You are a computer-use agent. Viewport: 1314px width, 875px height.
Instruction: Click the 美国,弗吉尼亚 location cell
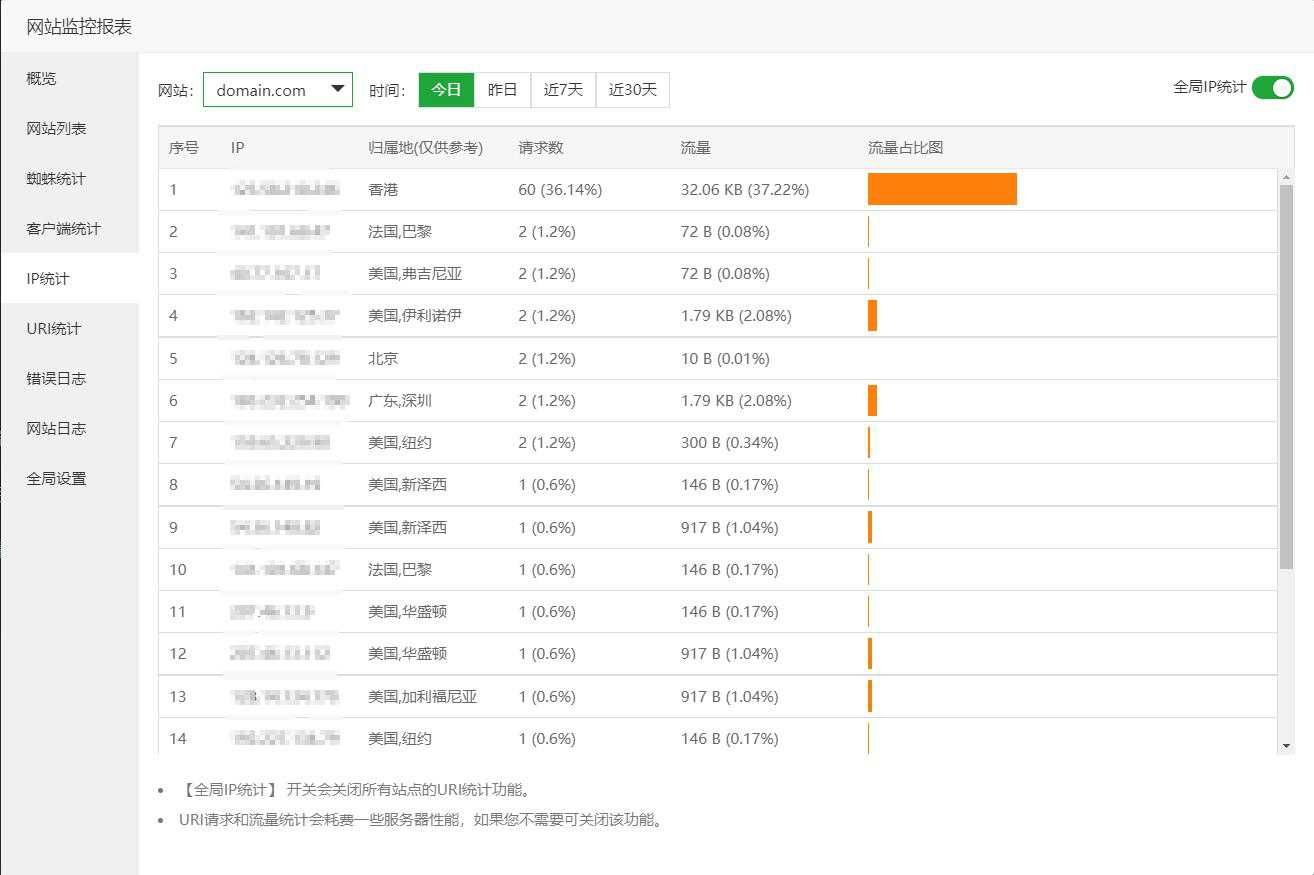pos(415,274)
